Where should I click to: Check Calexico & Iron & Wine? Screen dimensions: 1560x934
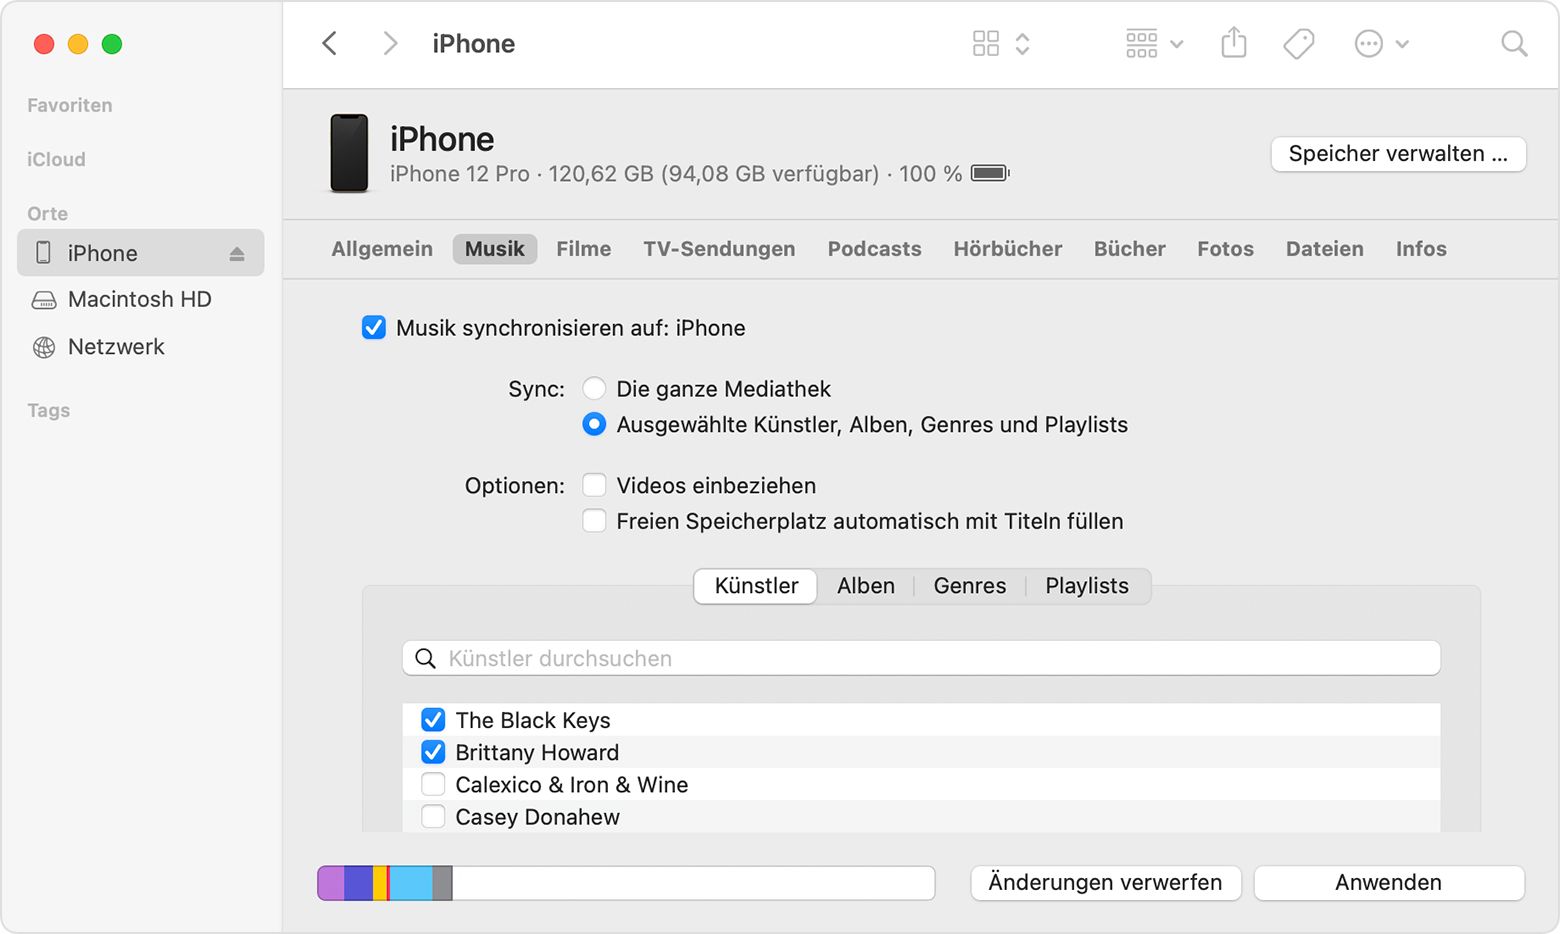tap(433, 784)
